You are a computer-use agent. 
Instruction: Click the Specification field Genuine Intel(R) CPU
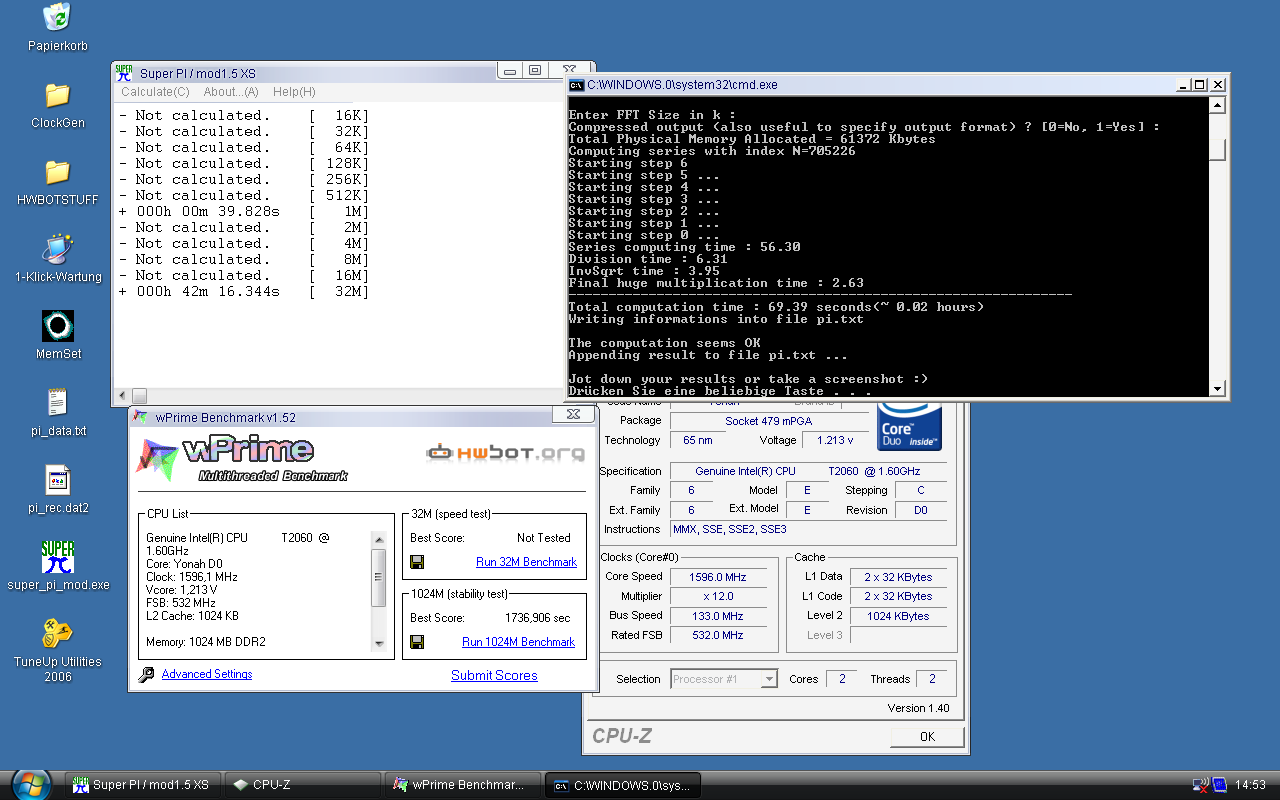coord(808,471)
